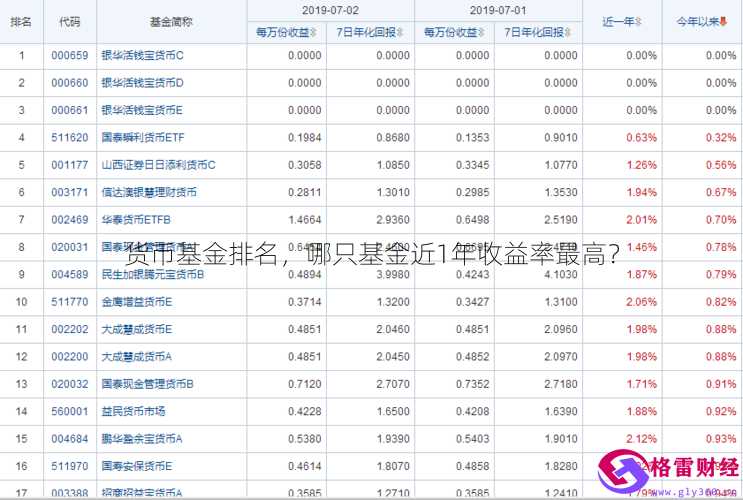The width and height of the screenshot is (743, 500).
Task: Open fund code 020032
Action: tap(70, 384)
